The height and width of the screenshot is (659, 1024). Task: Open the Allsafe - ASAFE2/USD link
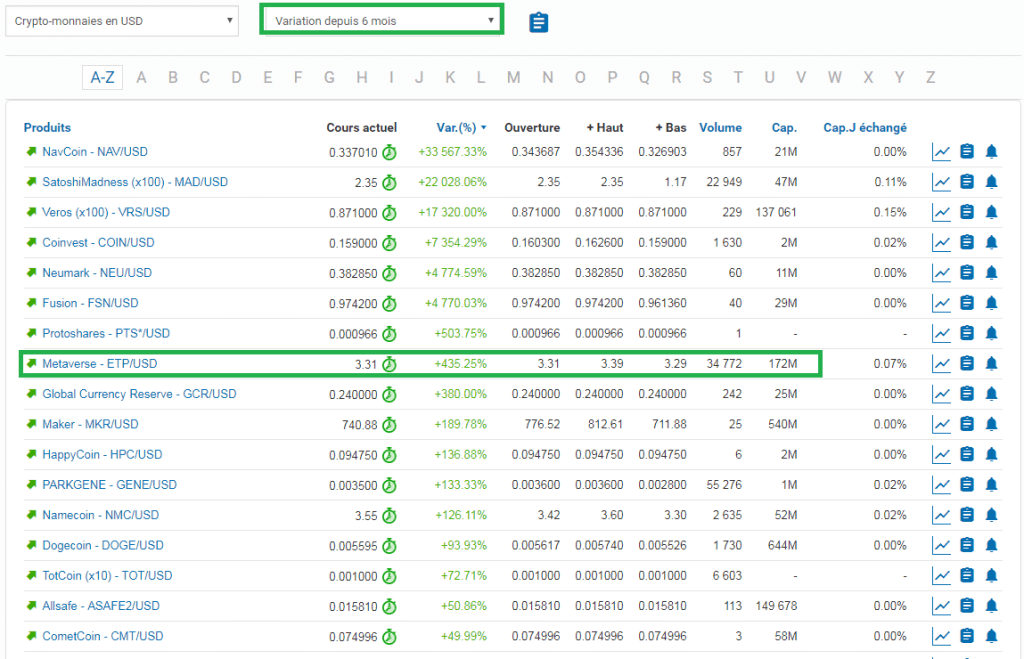point(101,605)
